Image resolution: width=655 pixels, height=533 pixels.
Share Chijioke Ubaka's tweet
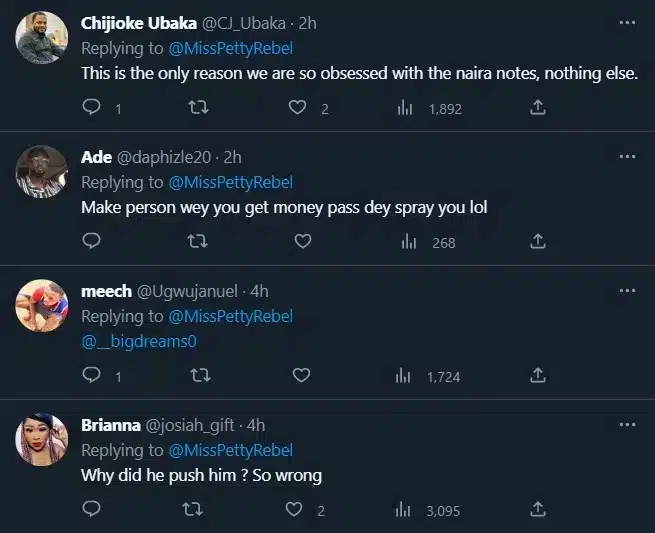tap(537, 108)
